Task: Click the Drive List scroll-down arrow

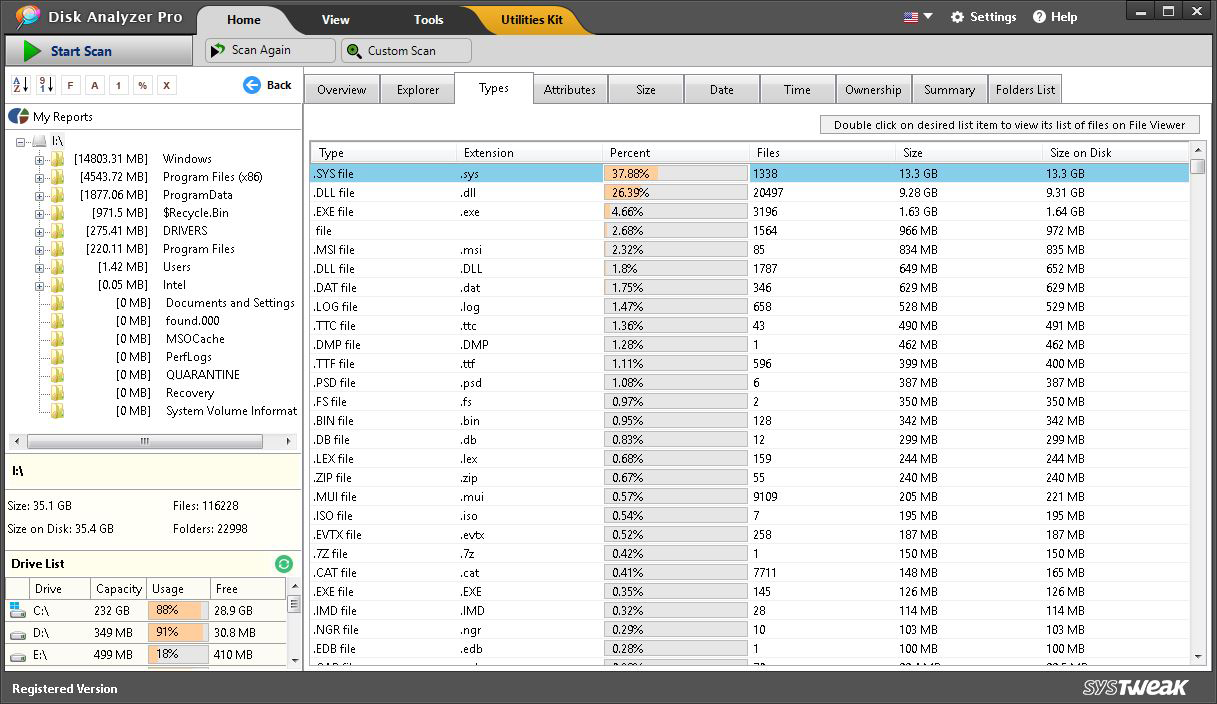Action: [294, 659]
